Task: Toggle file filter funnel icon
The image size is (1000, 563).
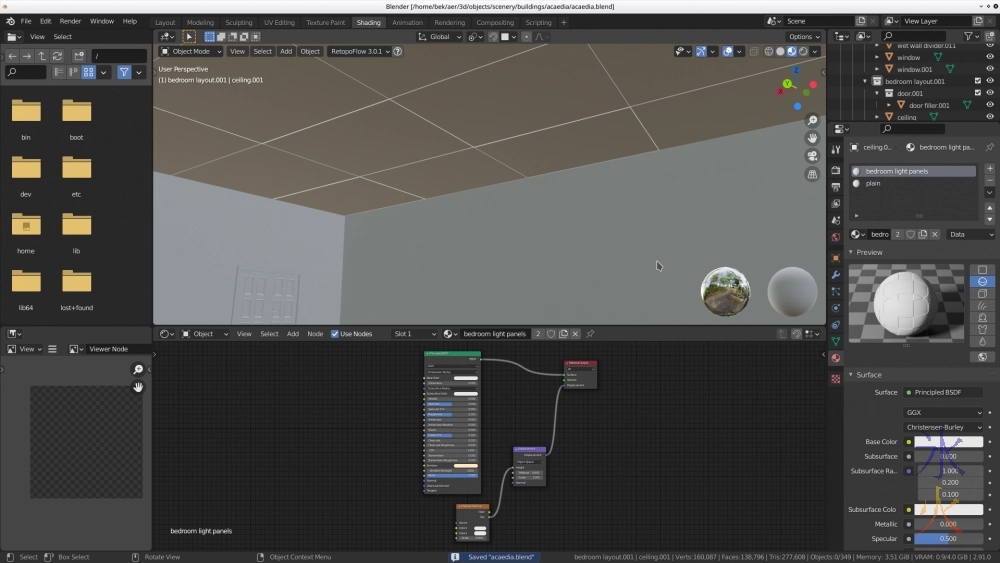Action: click(x=123, y=72)
